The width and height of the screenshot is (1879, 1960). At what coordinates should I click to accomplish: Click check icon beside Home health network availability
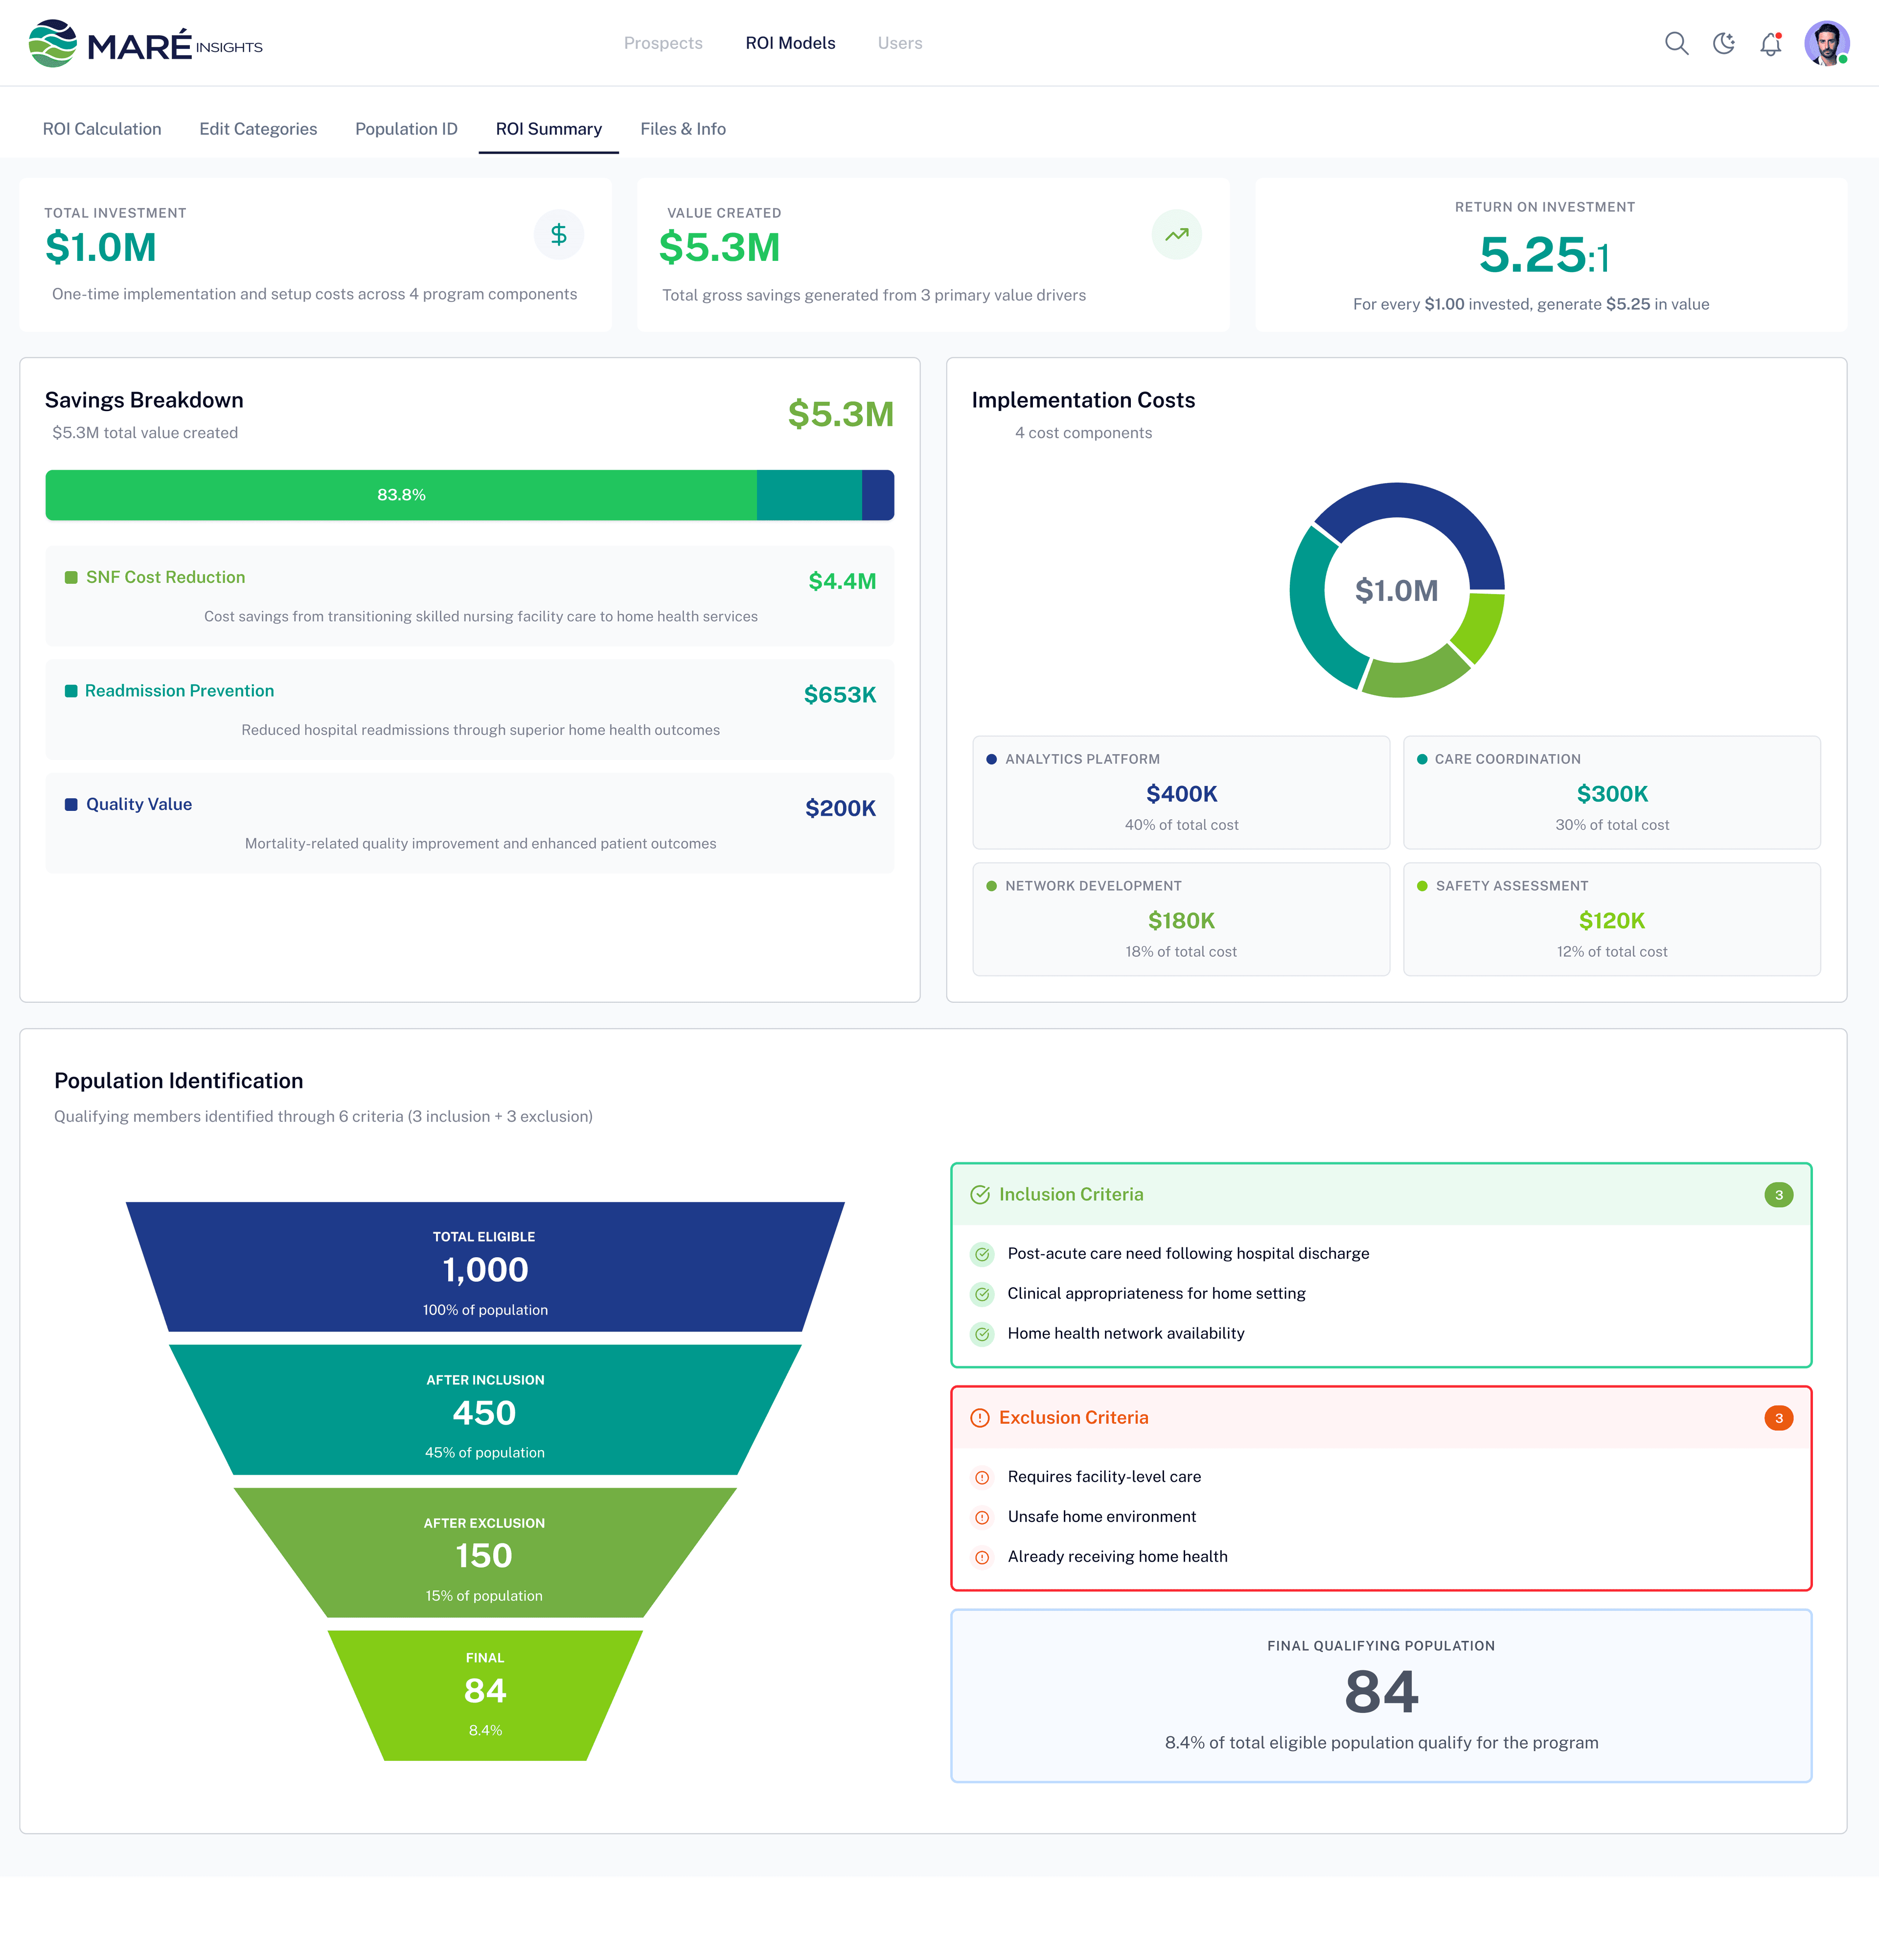982,1334
